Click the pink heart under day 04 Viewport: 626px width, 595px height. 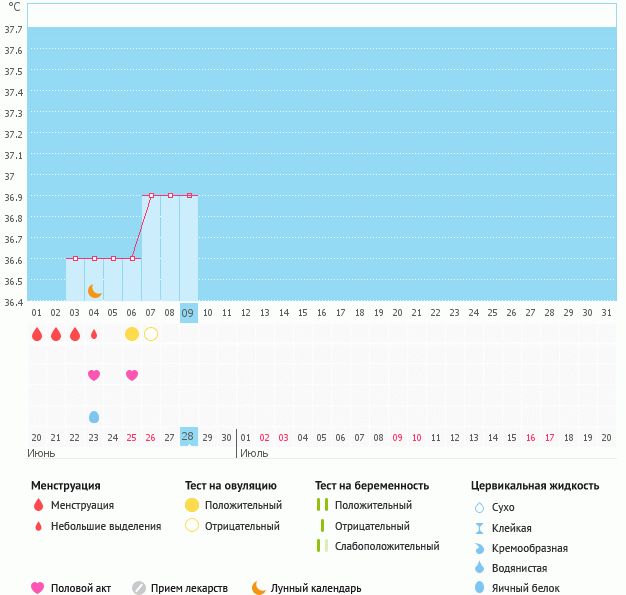pos(94,376)
